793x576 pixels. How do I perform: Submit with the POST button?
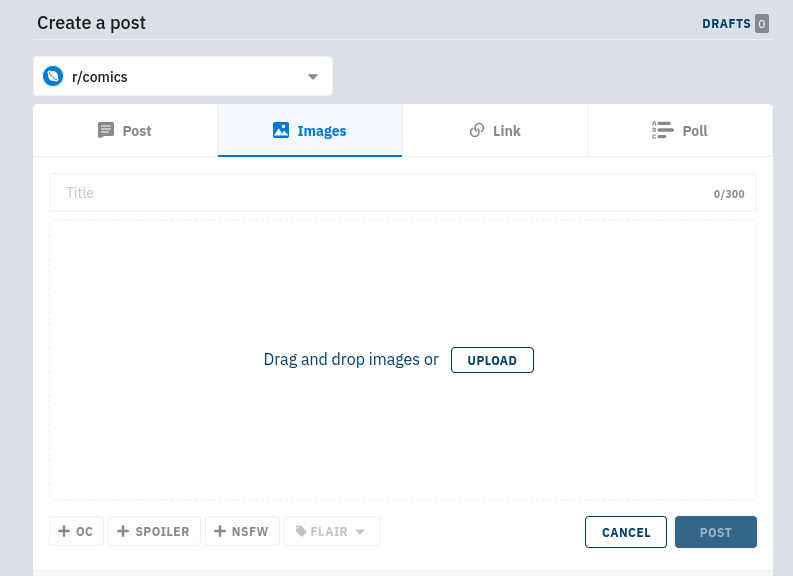[x=716, y=532]
